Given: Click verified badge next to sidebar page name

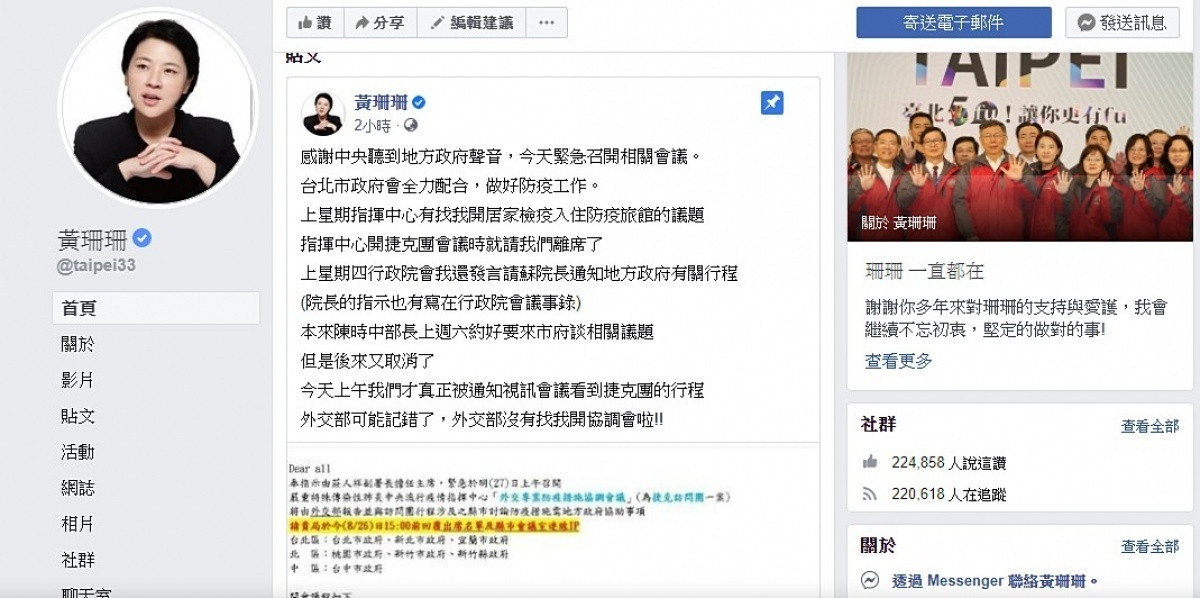Looking at the screenshot, I should point(142,238).
